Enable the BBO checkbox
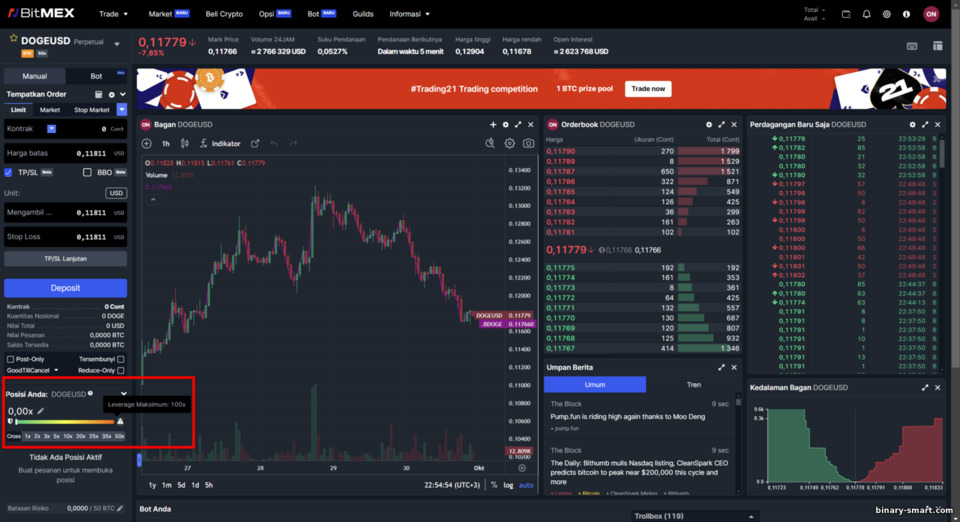Viewport: 960px width, 522px height. tap(87, 173)
